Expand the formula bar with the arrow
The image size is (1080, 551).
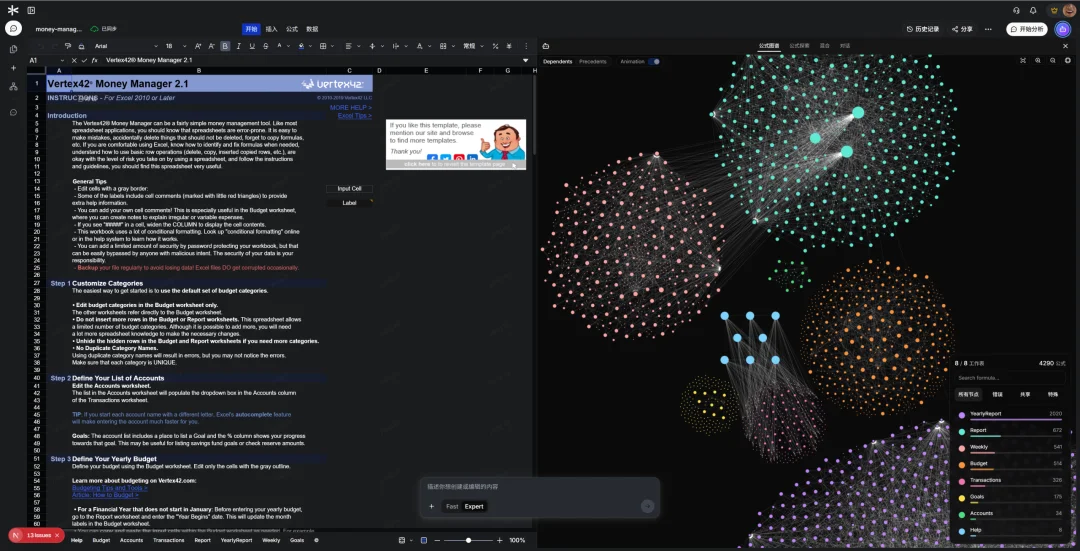526,60
